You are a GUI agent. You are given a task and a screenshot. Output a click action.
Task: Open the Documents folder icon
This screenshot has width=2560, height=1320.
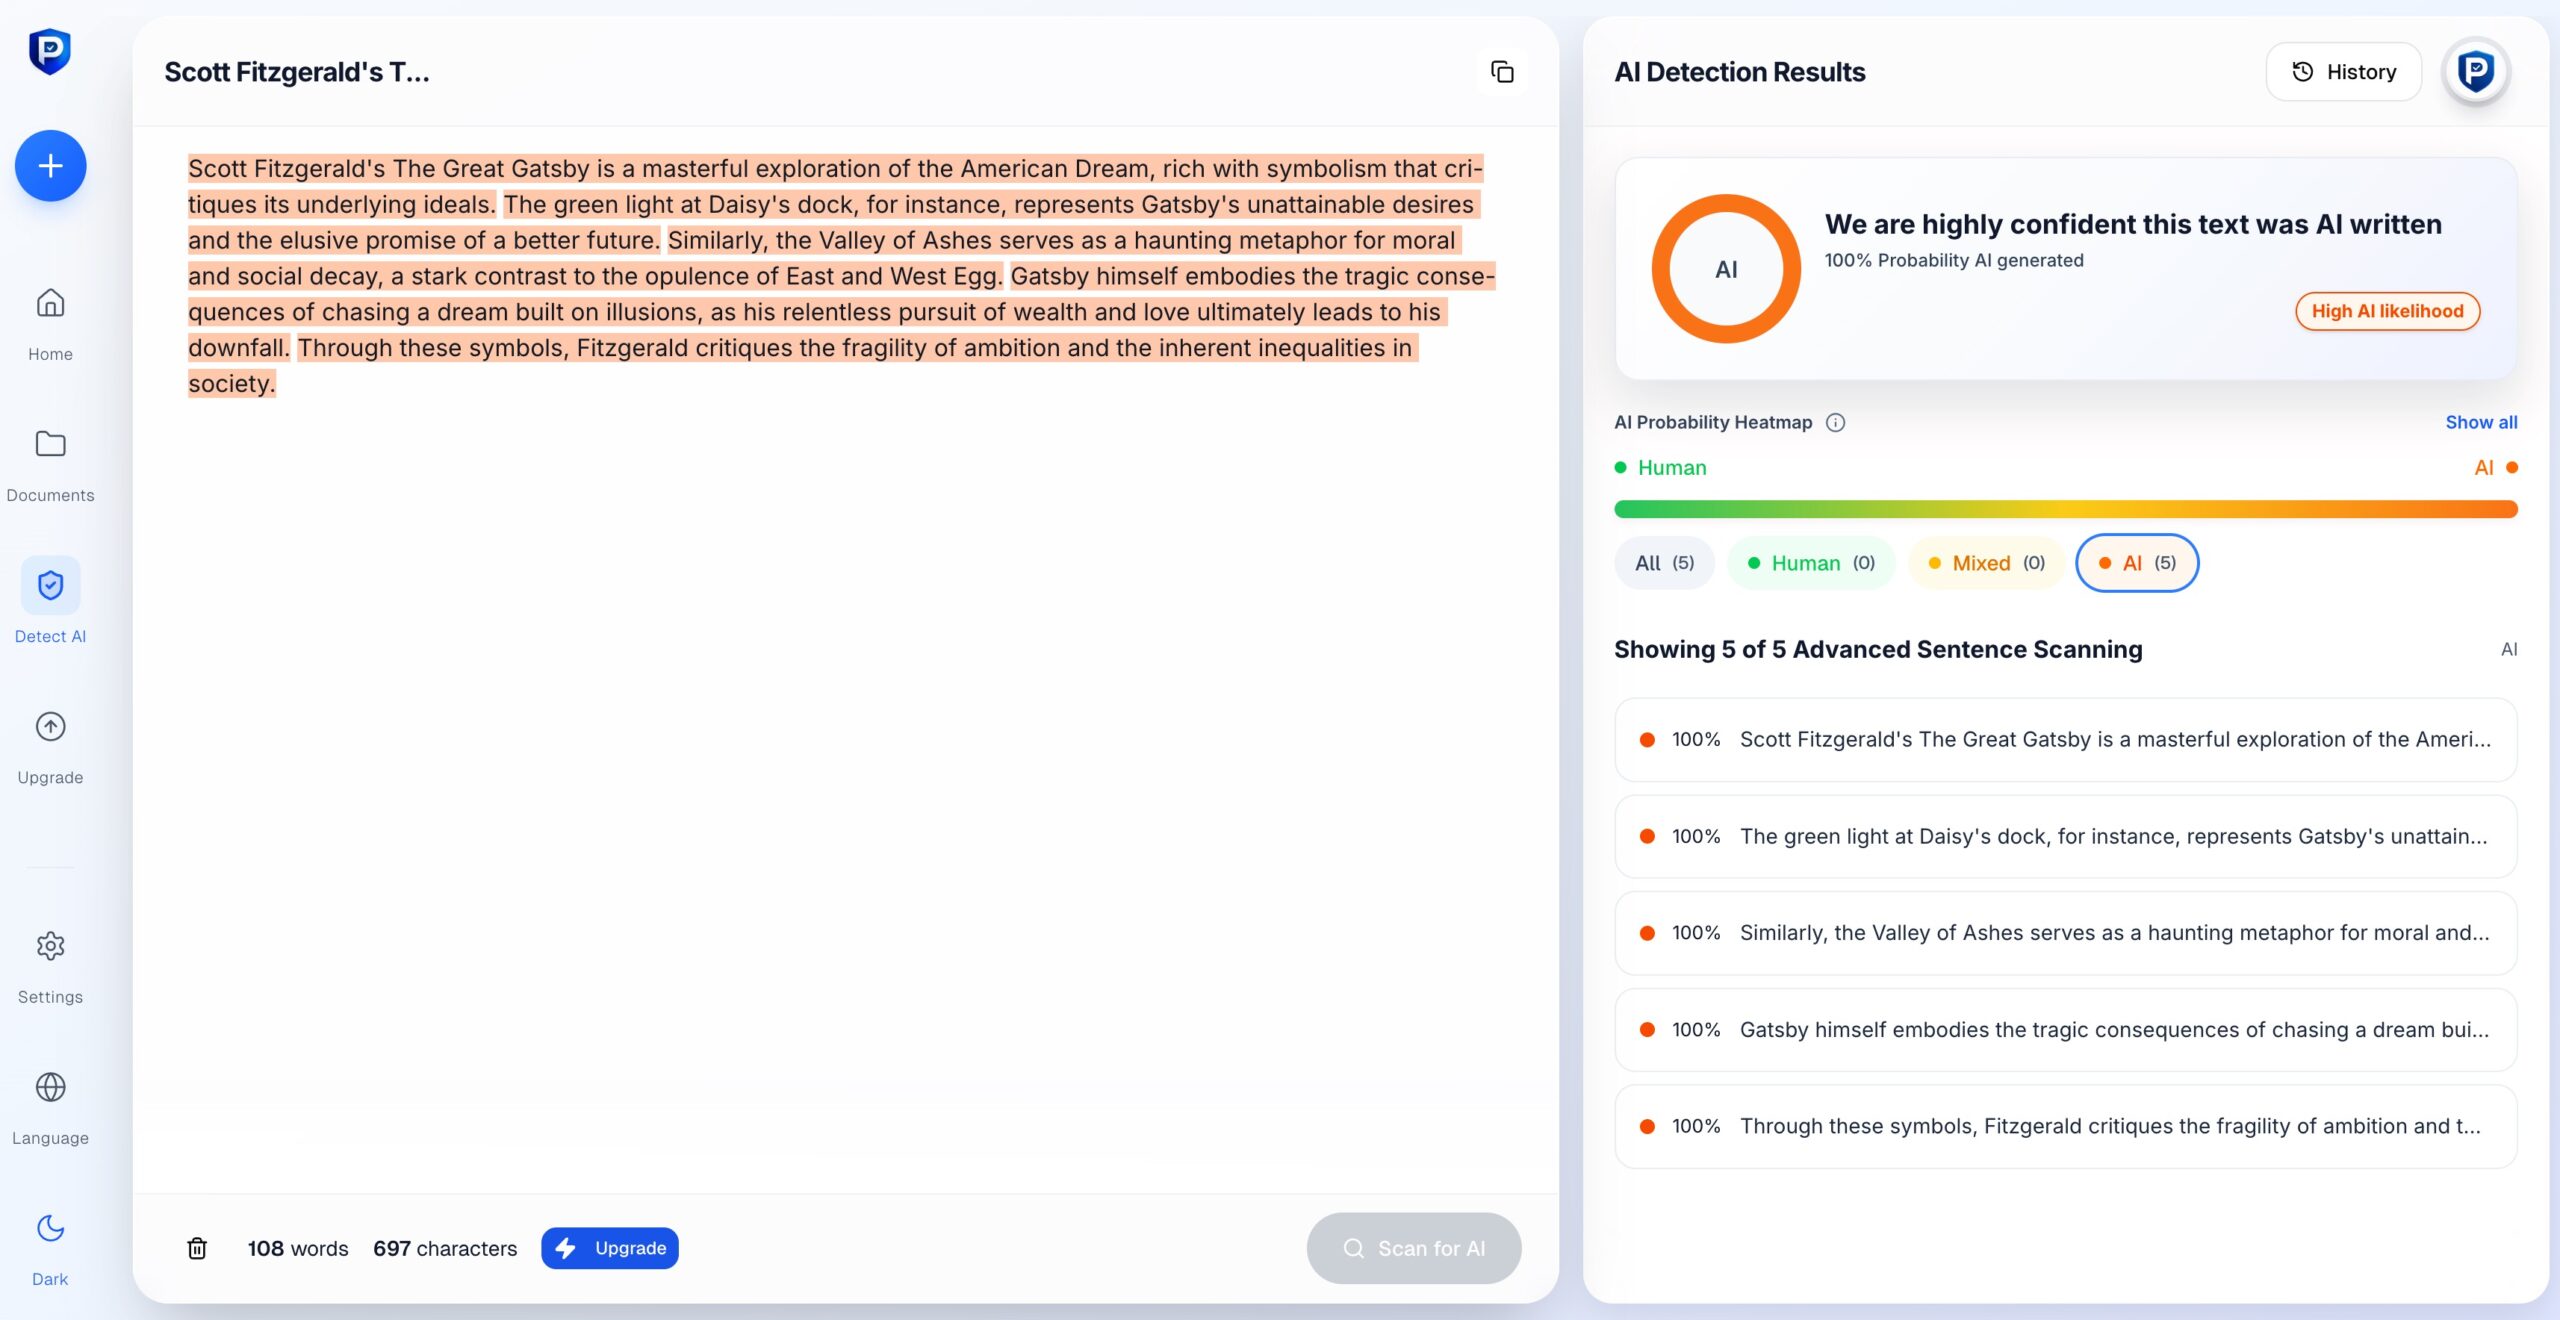click(x=50, y=444)
